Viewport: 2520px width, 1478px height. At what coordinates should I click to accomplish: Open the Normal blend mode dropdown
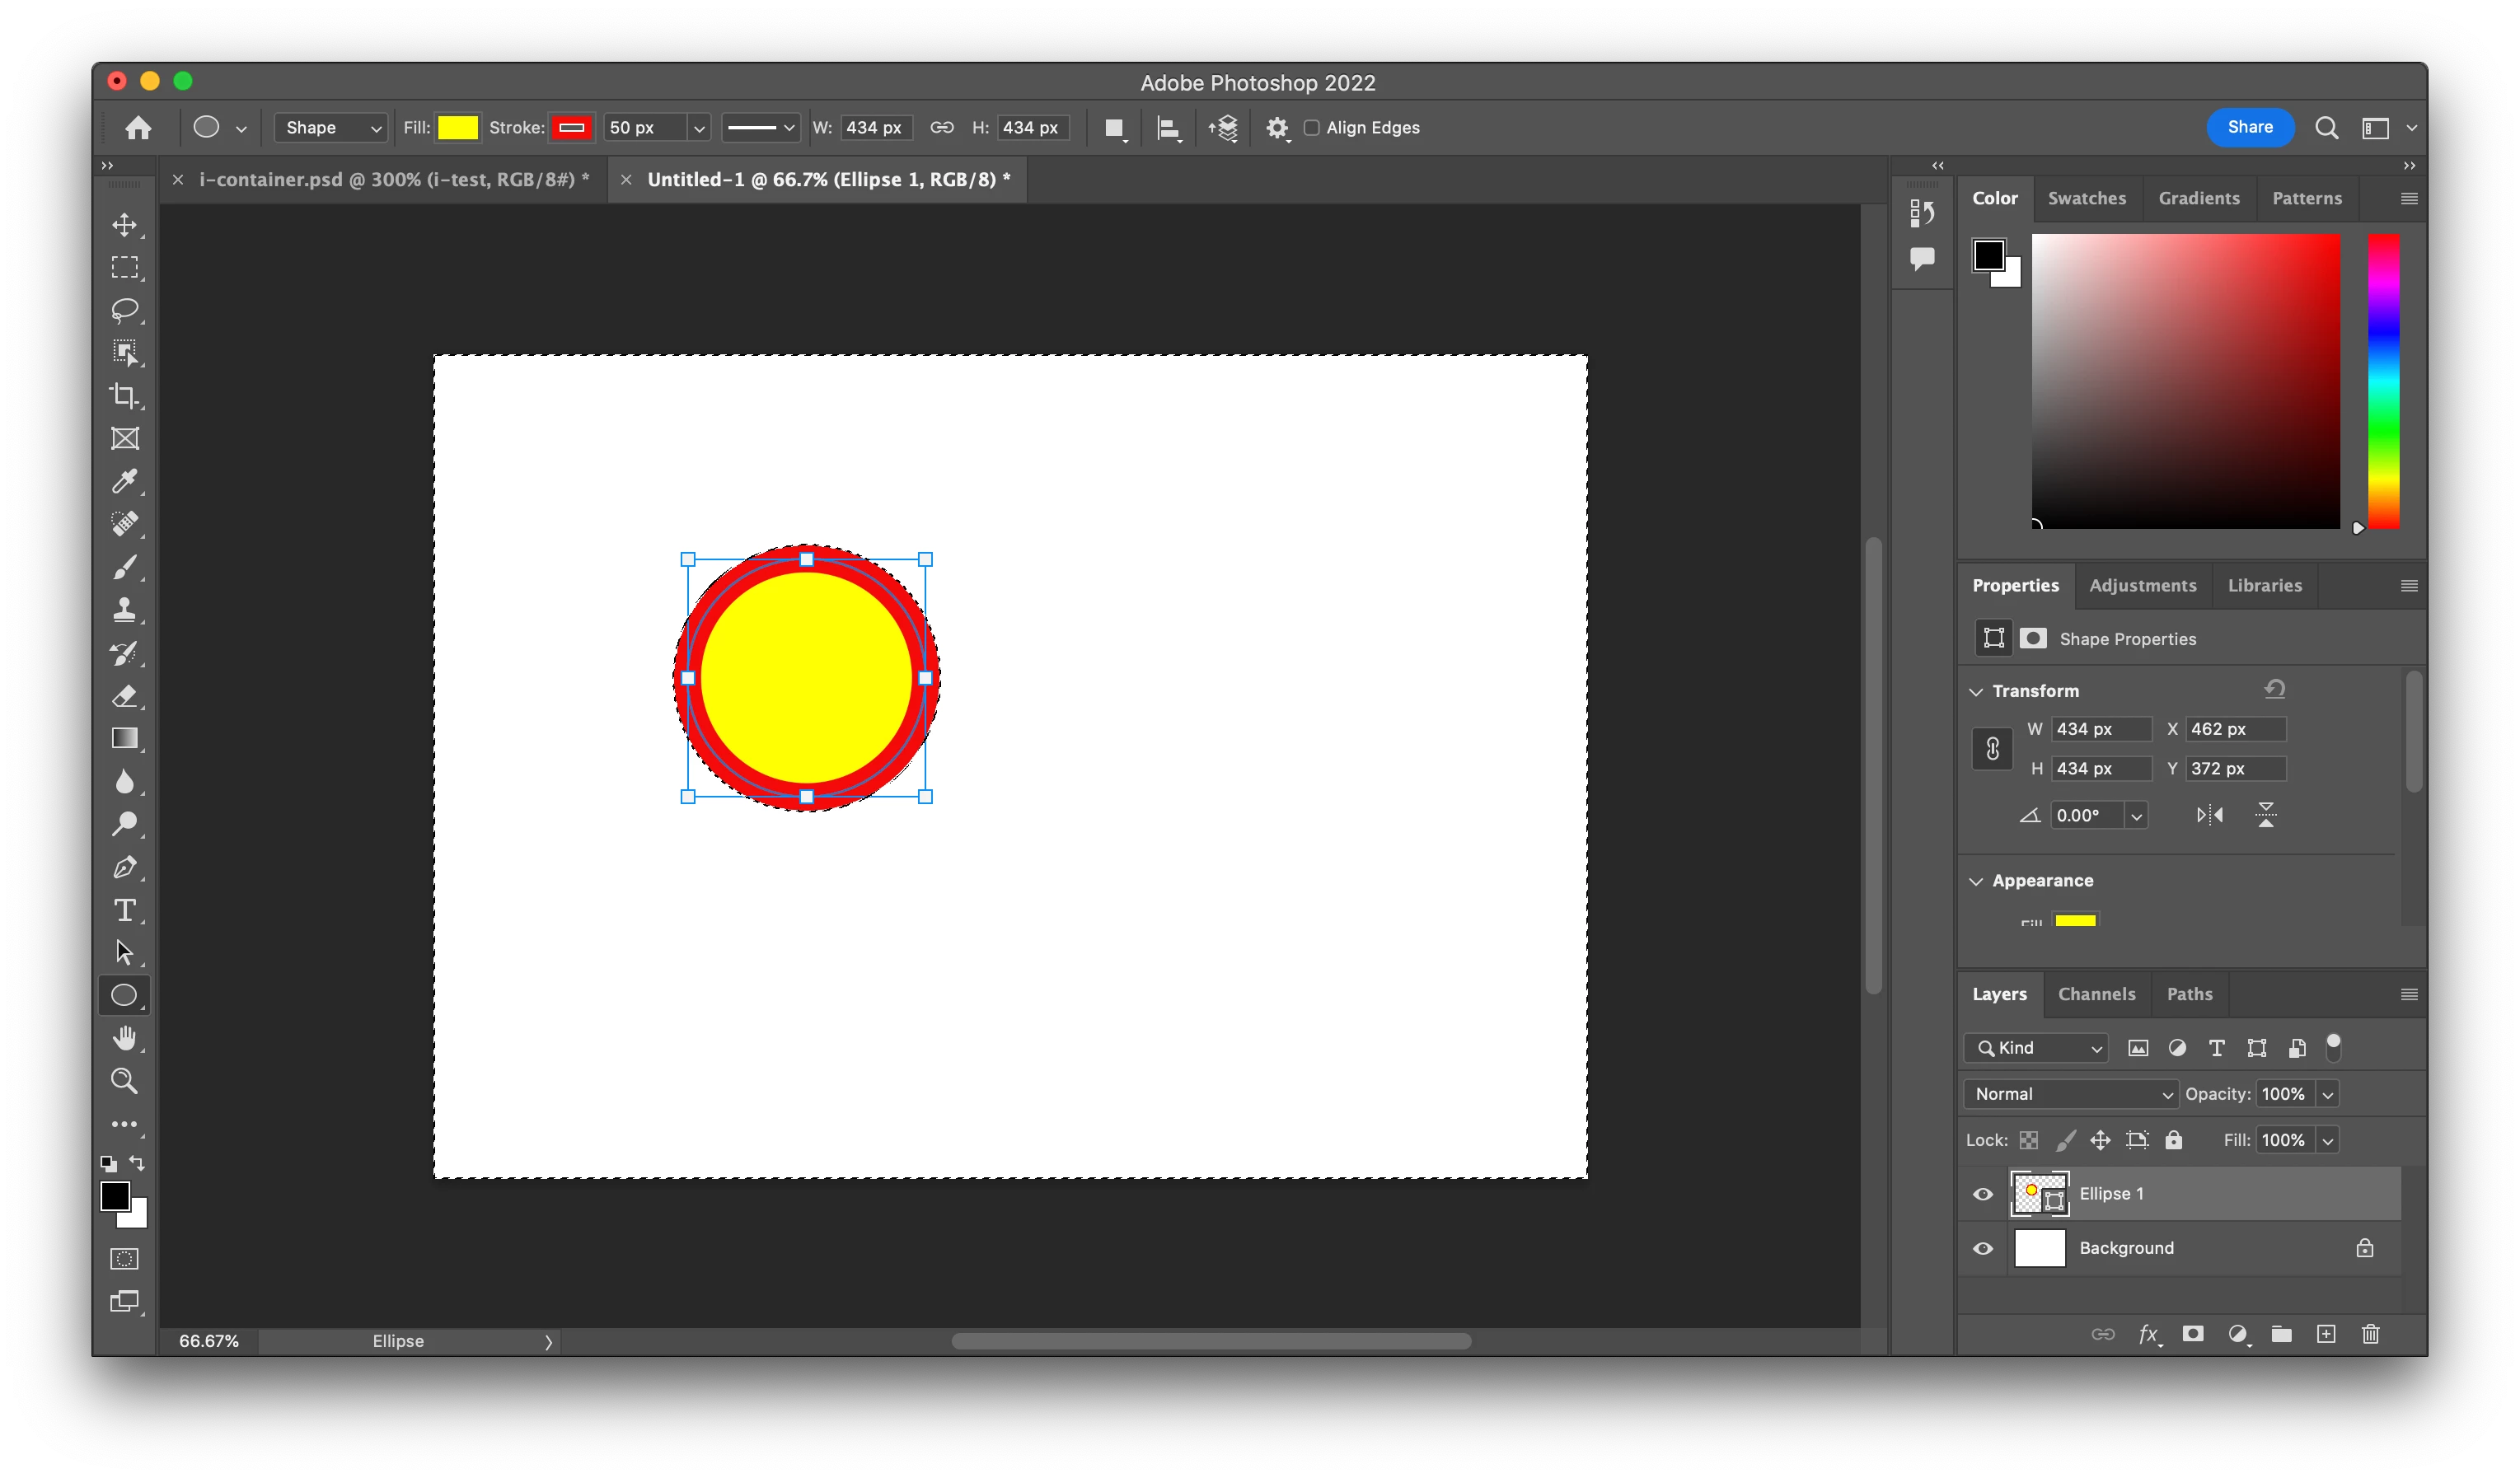point(2070,1094)
